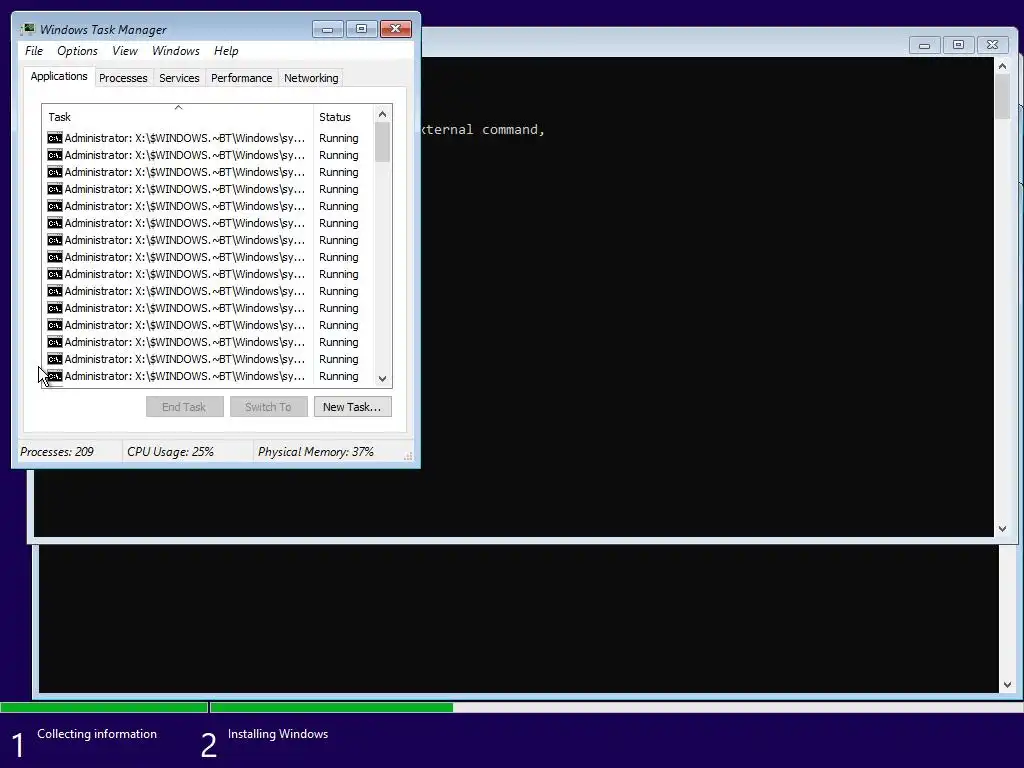Click the task list scrollbar thumb

pyautogui.click(x=383, y=142)
